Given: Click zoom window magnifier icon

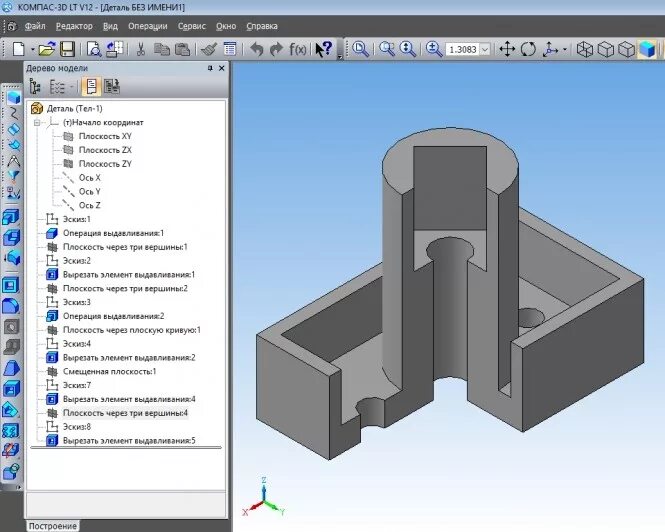Looking at the screenshot, I should (x=360, y=49).
